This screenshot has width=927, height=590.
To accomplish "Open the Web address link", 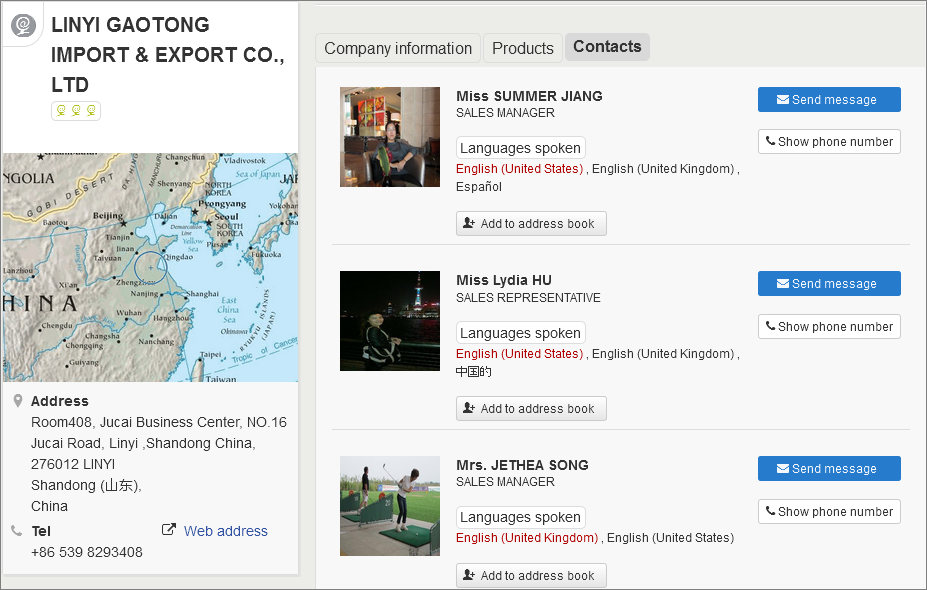I will 225,531.
